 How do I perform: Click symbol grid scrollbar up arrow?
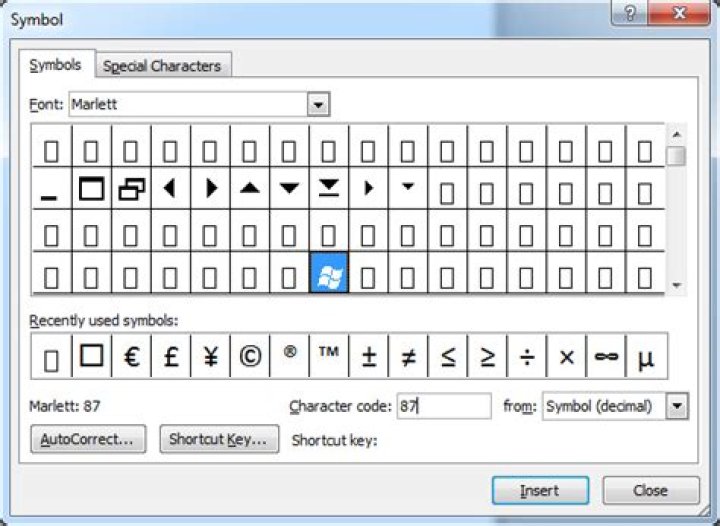[x=676, y=135]
